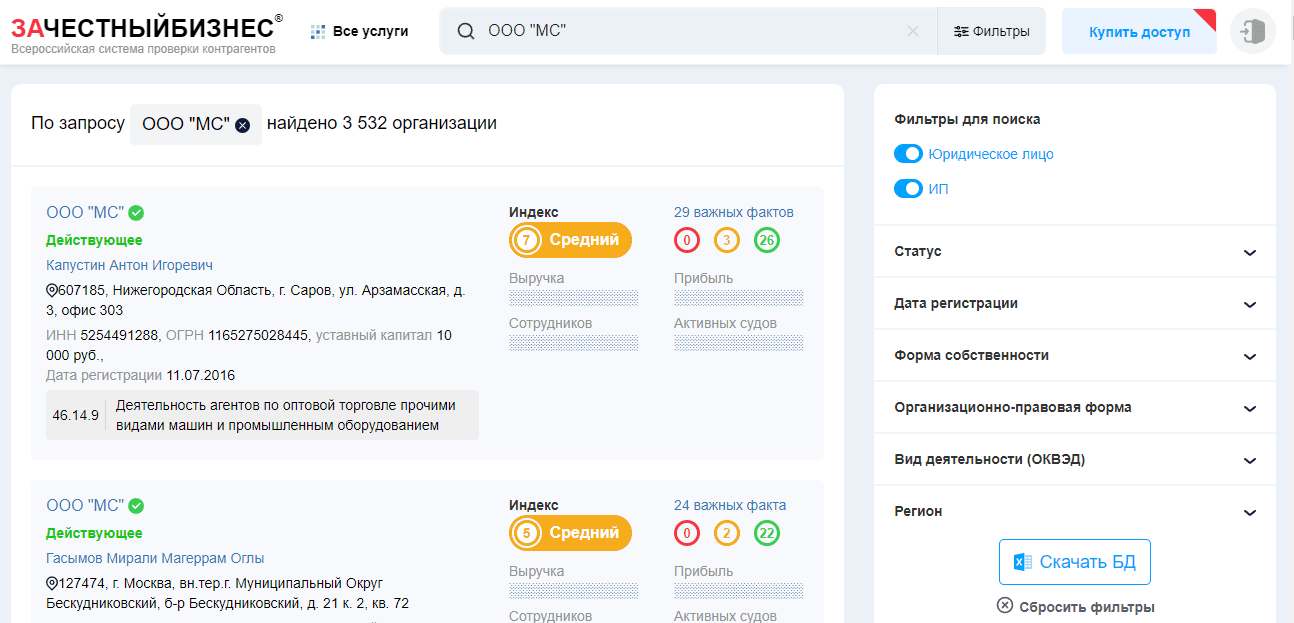
Task: Disable the Юридическое лицо toggle
Action: tap(908, 154)
